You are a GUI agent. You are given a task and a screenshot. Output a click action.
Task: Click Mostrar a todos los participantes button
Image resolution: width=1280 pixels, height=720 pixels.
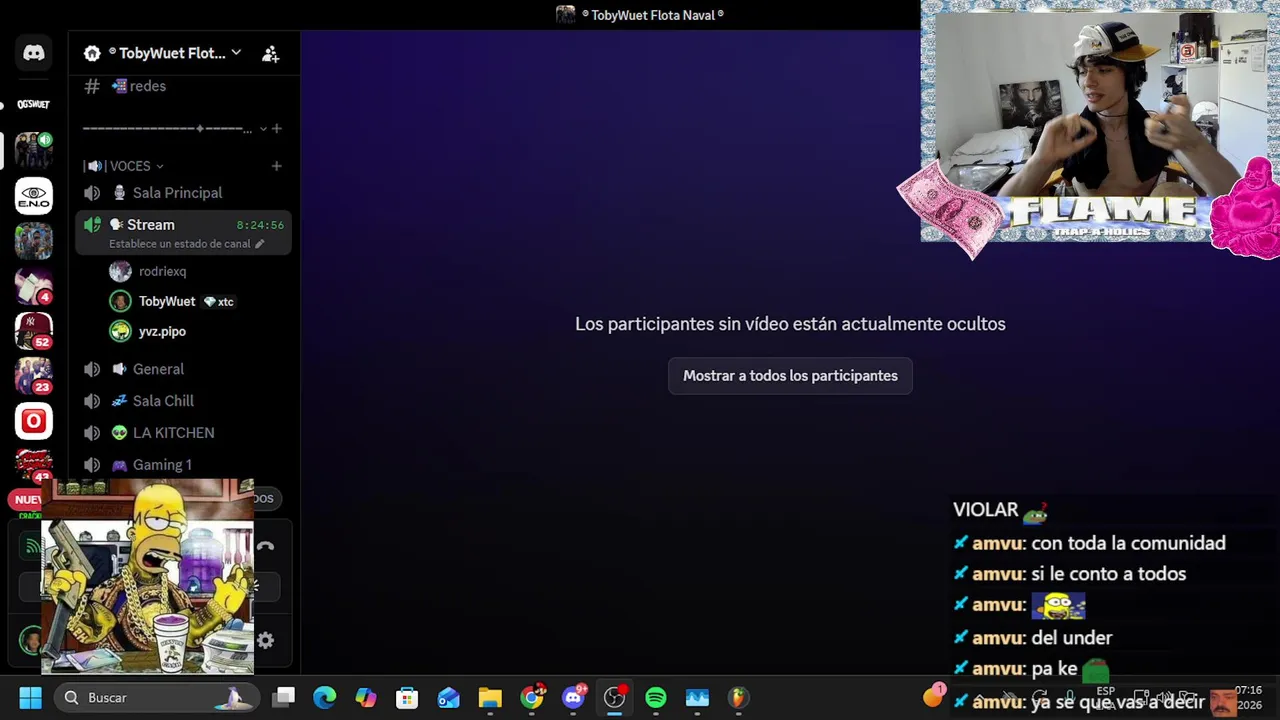[x=790, y=376]
